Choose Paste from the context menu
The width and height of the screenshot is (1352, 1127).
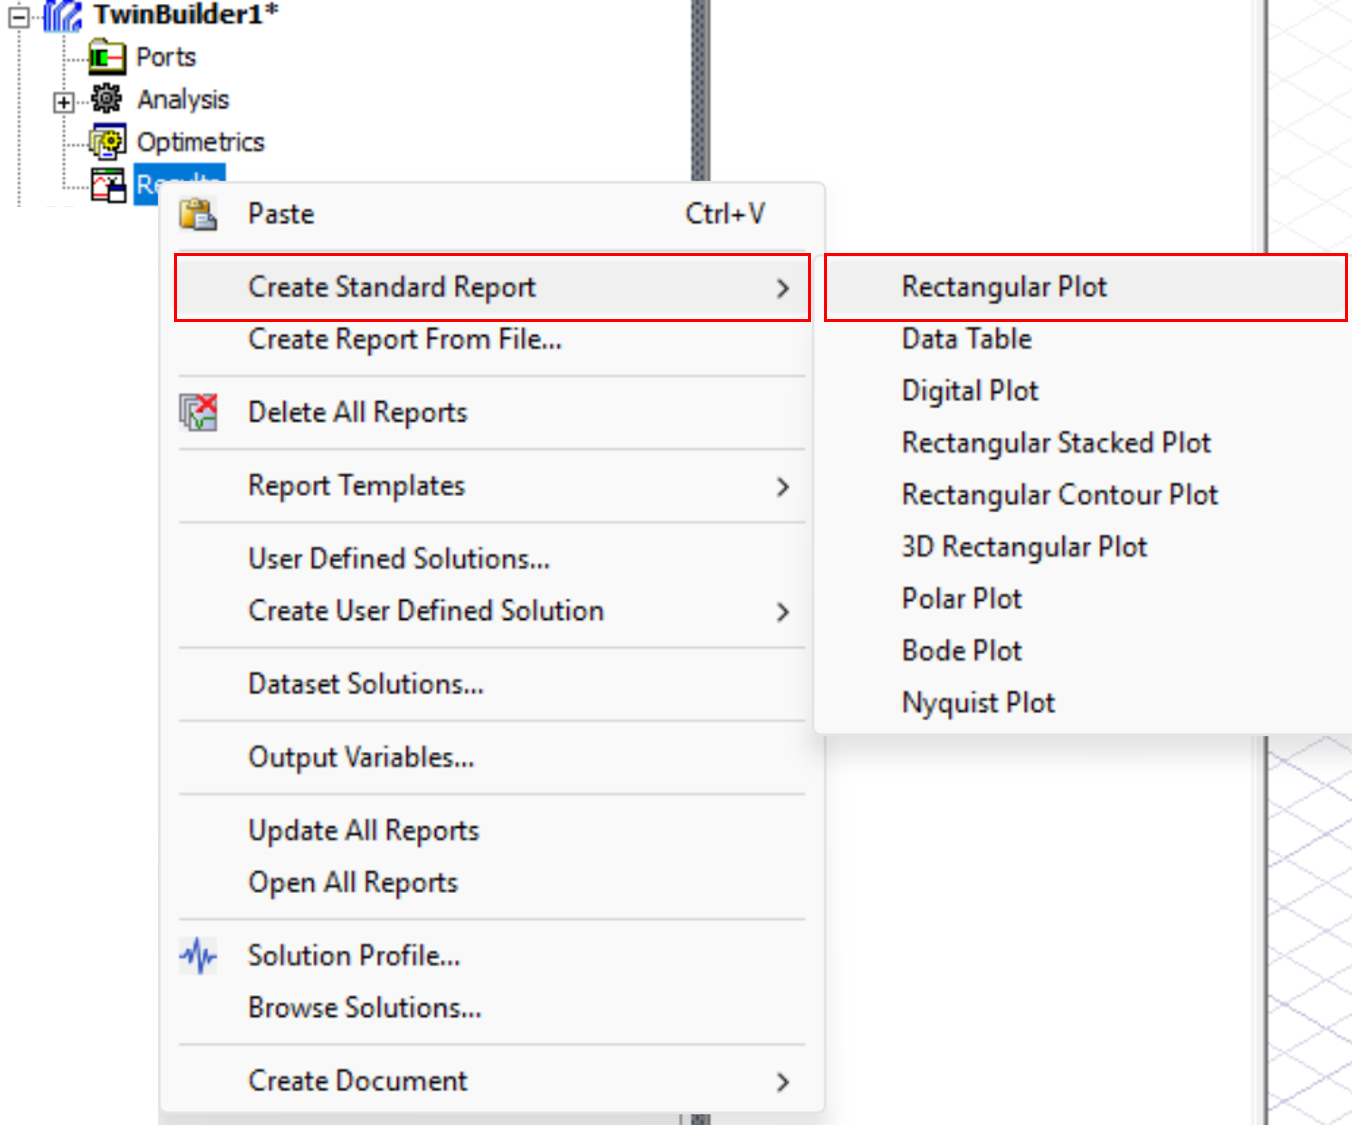pyautogui.click(x=492, y=214)
